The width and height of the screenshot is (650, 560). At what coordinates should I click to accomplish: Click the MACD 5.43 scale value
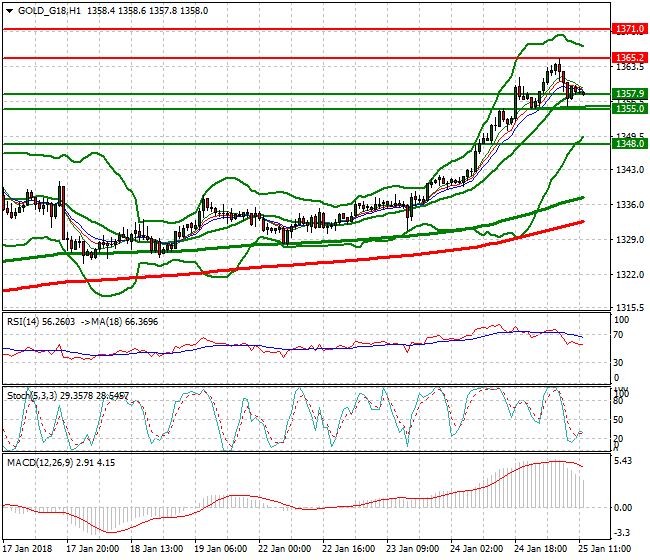pos(624,461)
